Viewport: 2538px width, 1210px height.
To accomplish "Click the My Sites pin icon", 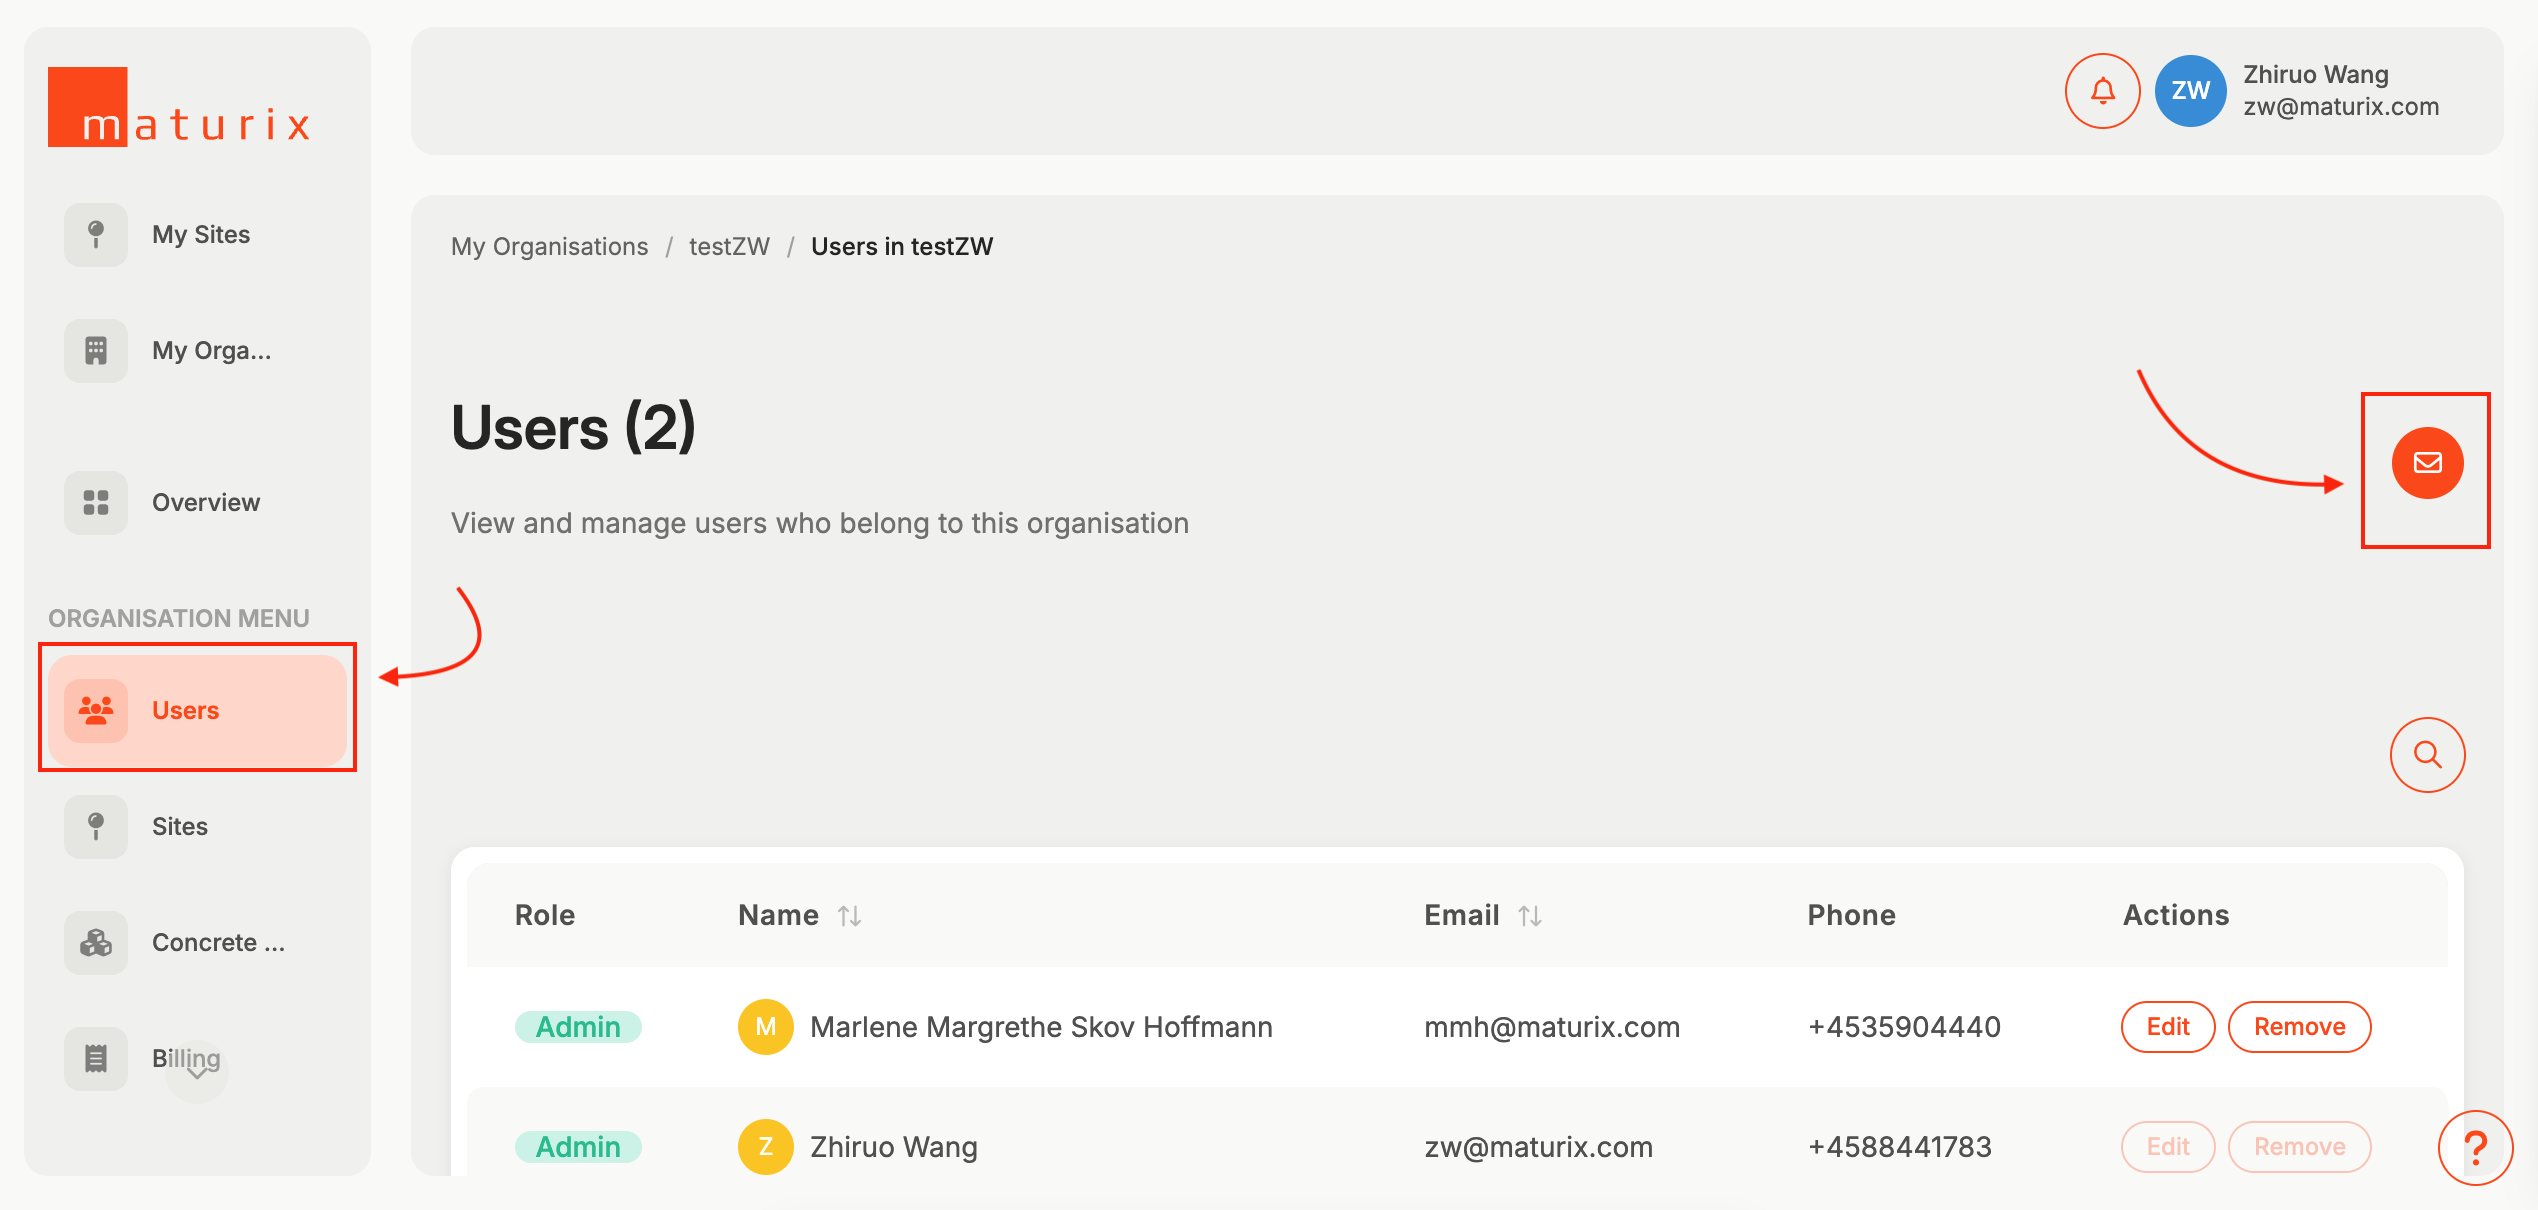I will [96, 235].
